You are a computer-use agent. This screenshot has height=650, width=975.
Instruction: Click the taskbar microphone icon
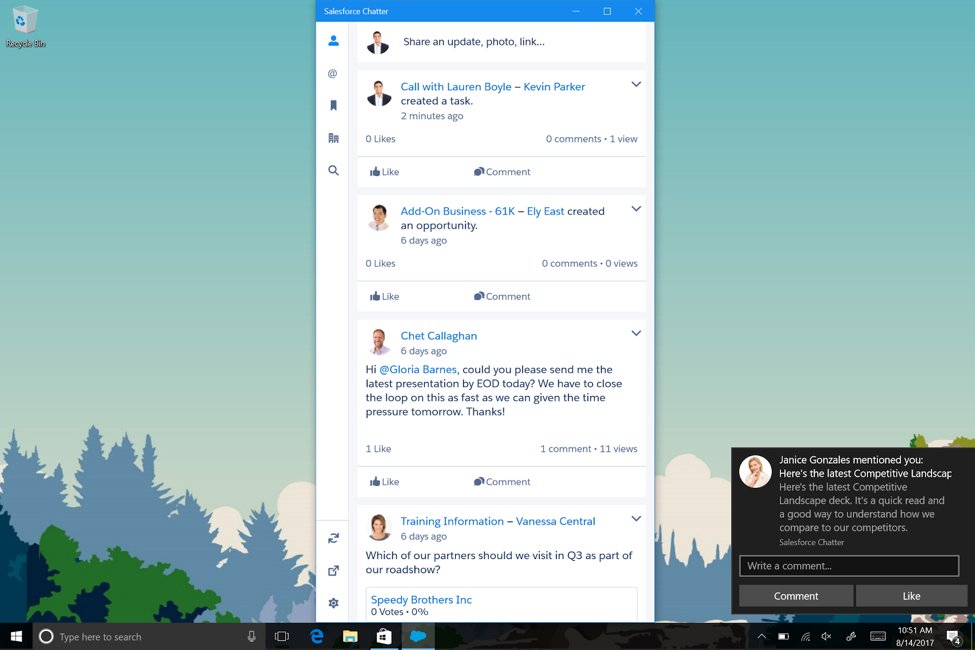[x=251, y=636]
